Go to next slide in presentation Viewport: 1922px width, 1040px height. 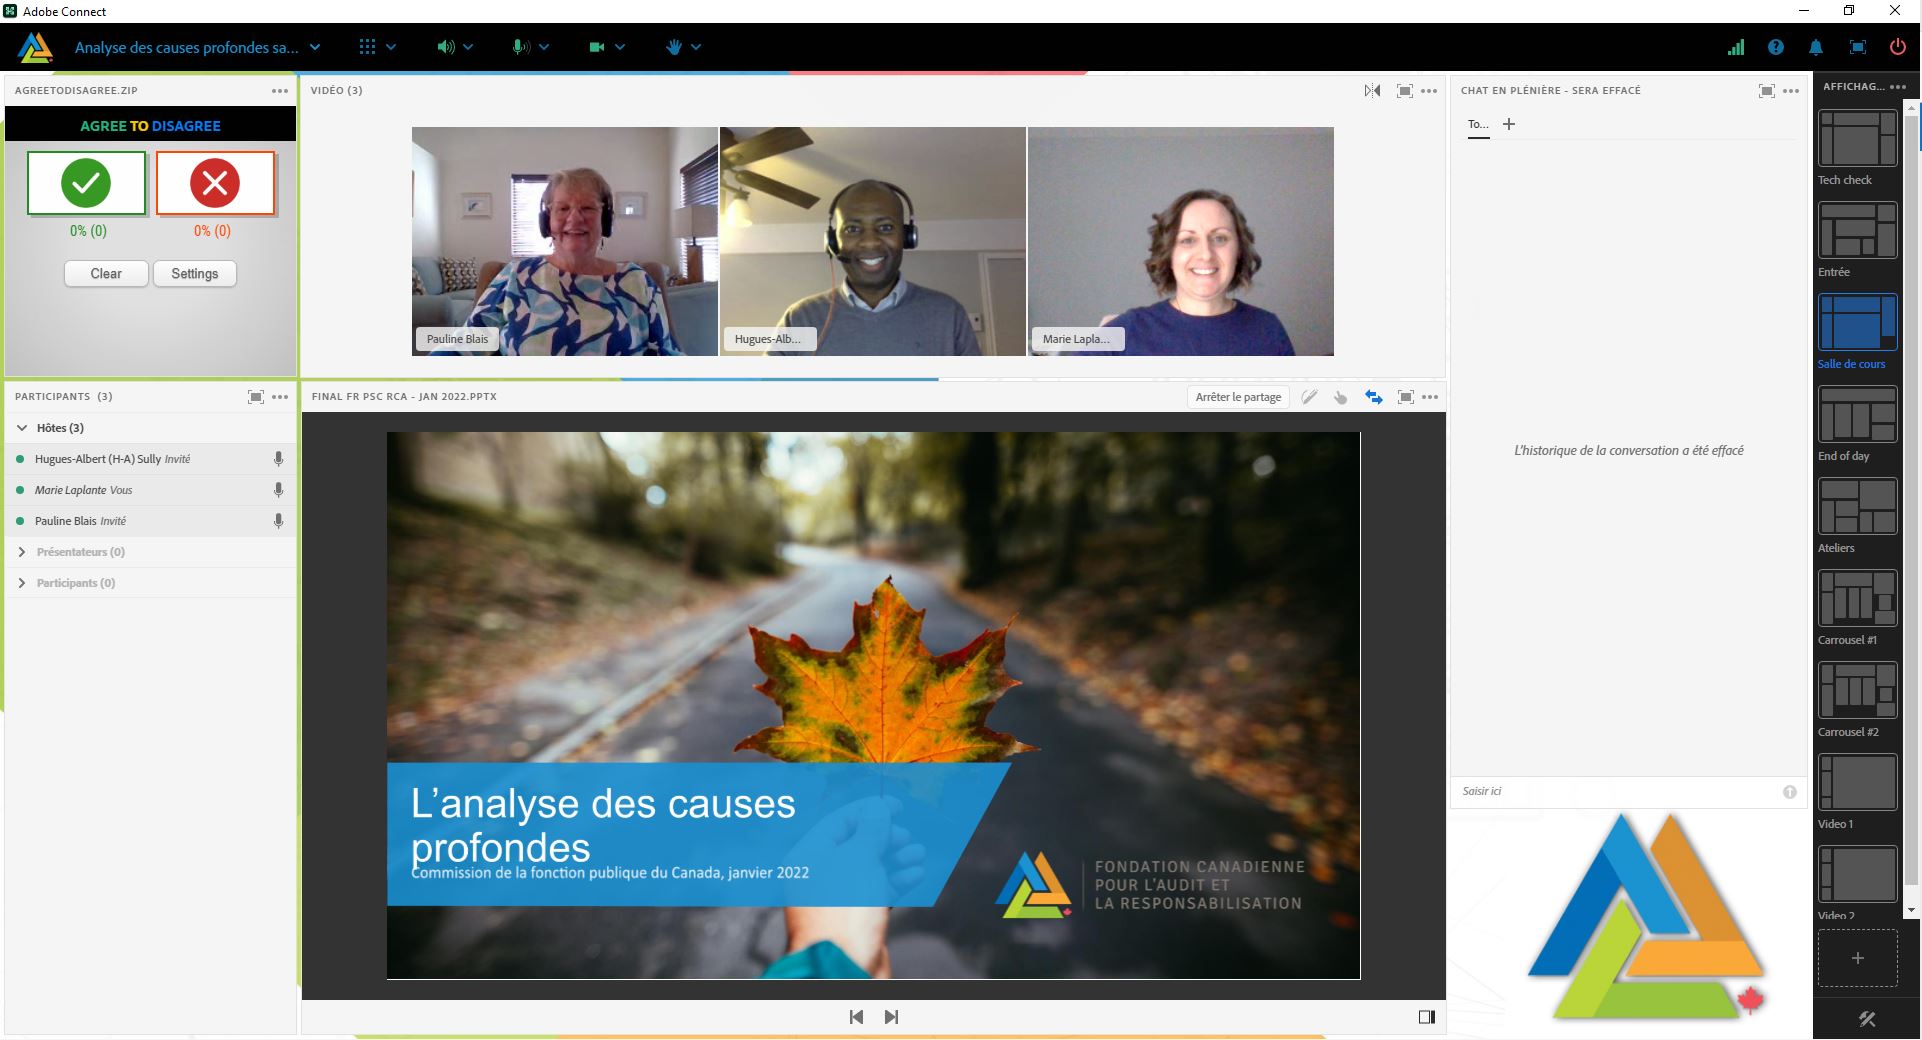(x=891, y=1017)
